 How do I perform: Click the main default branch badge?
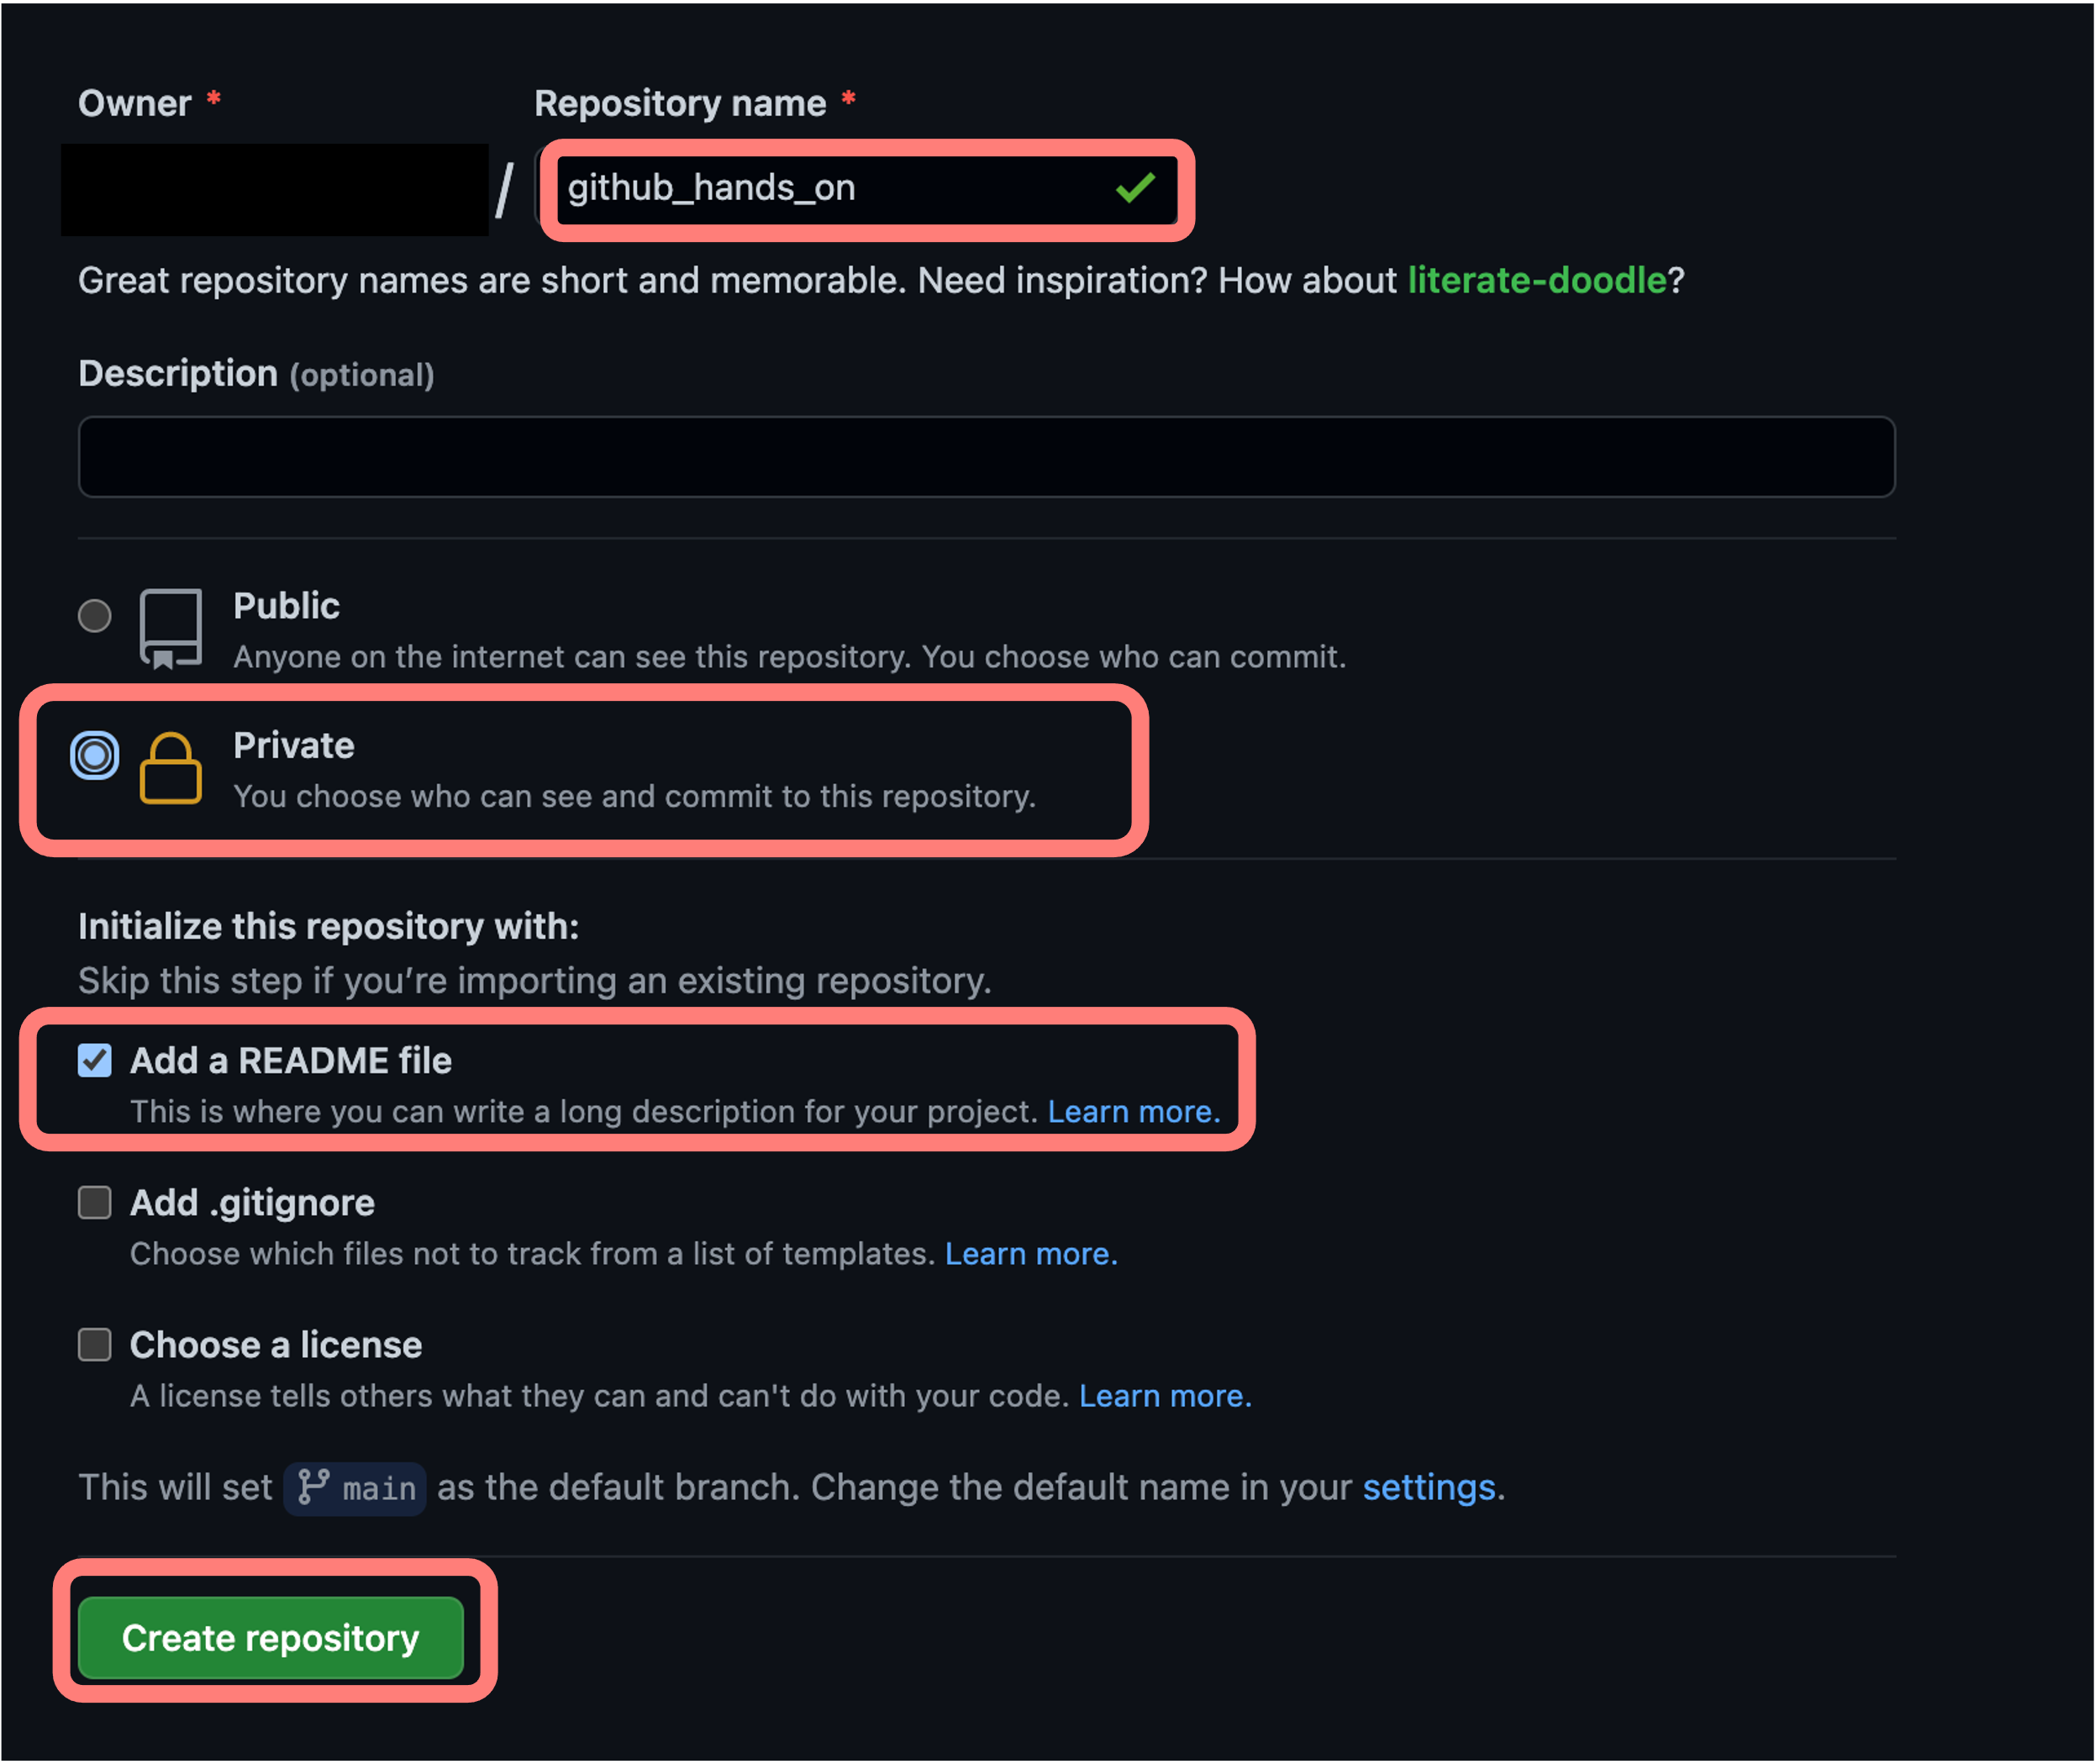point(355,1488)
